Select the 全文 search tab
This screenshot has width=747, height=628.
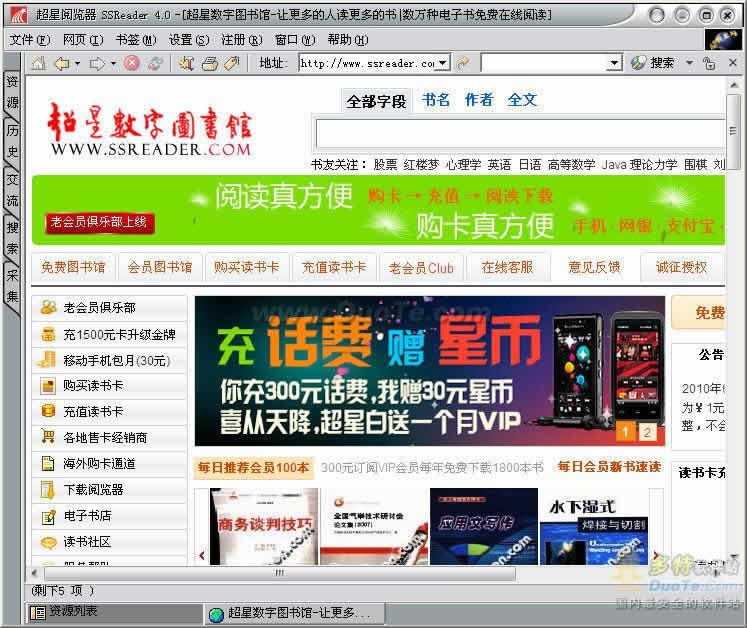[x=522, y=100]
